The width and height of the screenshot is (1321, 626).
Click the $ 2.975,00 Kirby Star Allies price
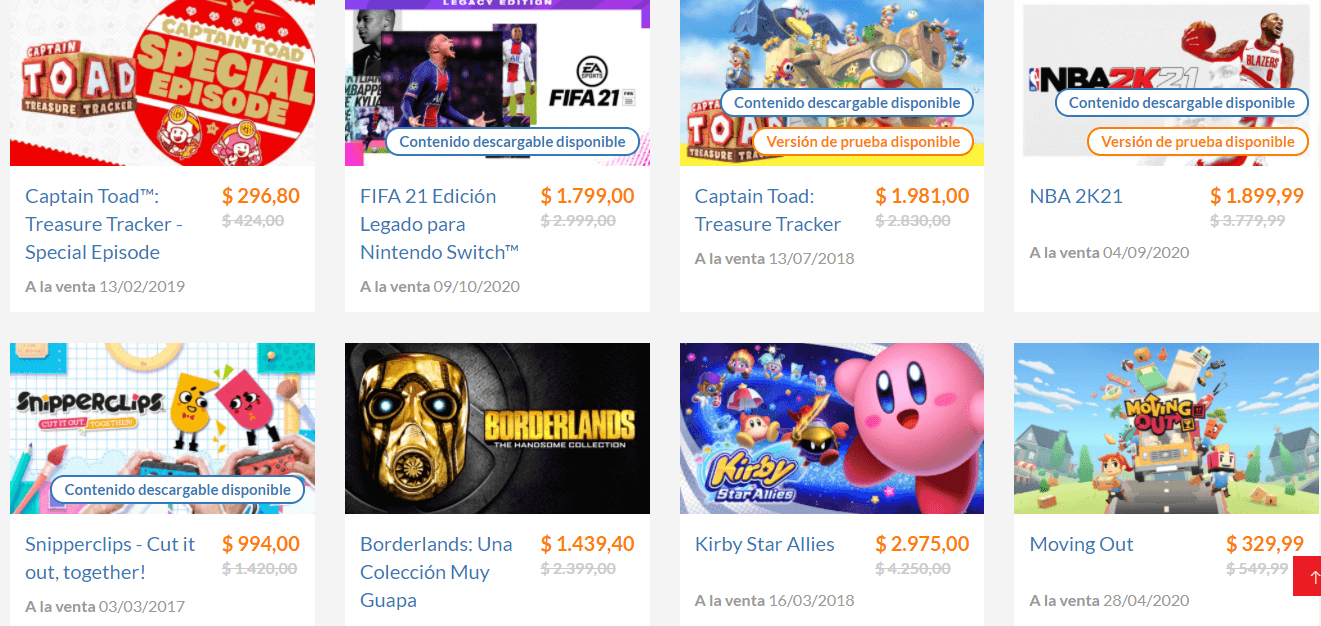pos(922,544)
